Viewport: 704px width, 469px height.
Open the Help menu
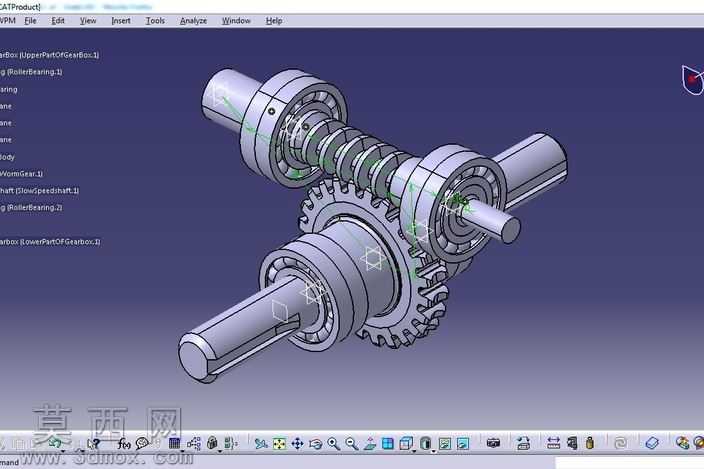[x=274, y=21]
